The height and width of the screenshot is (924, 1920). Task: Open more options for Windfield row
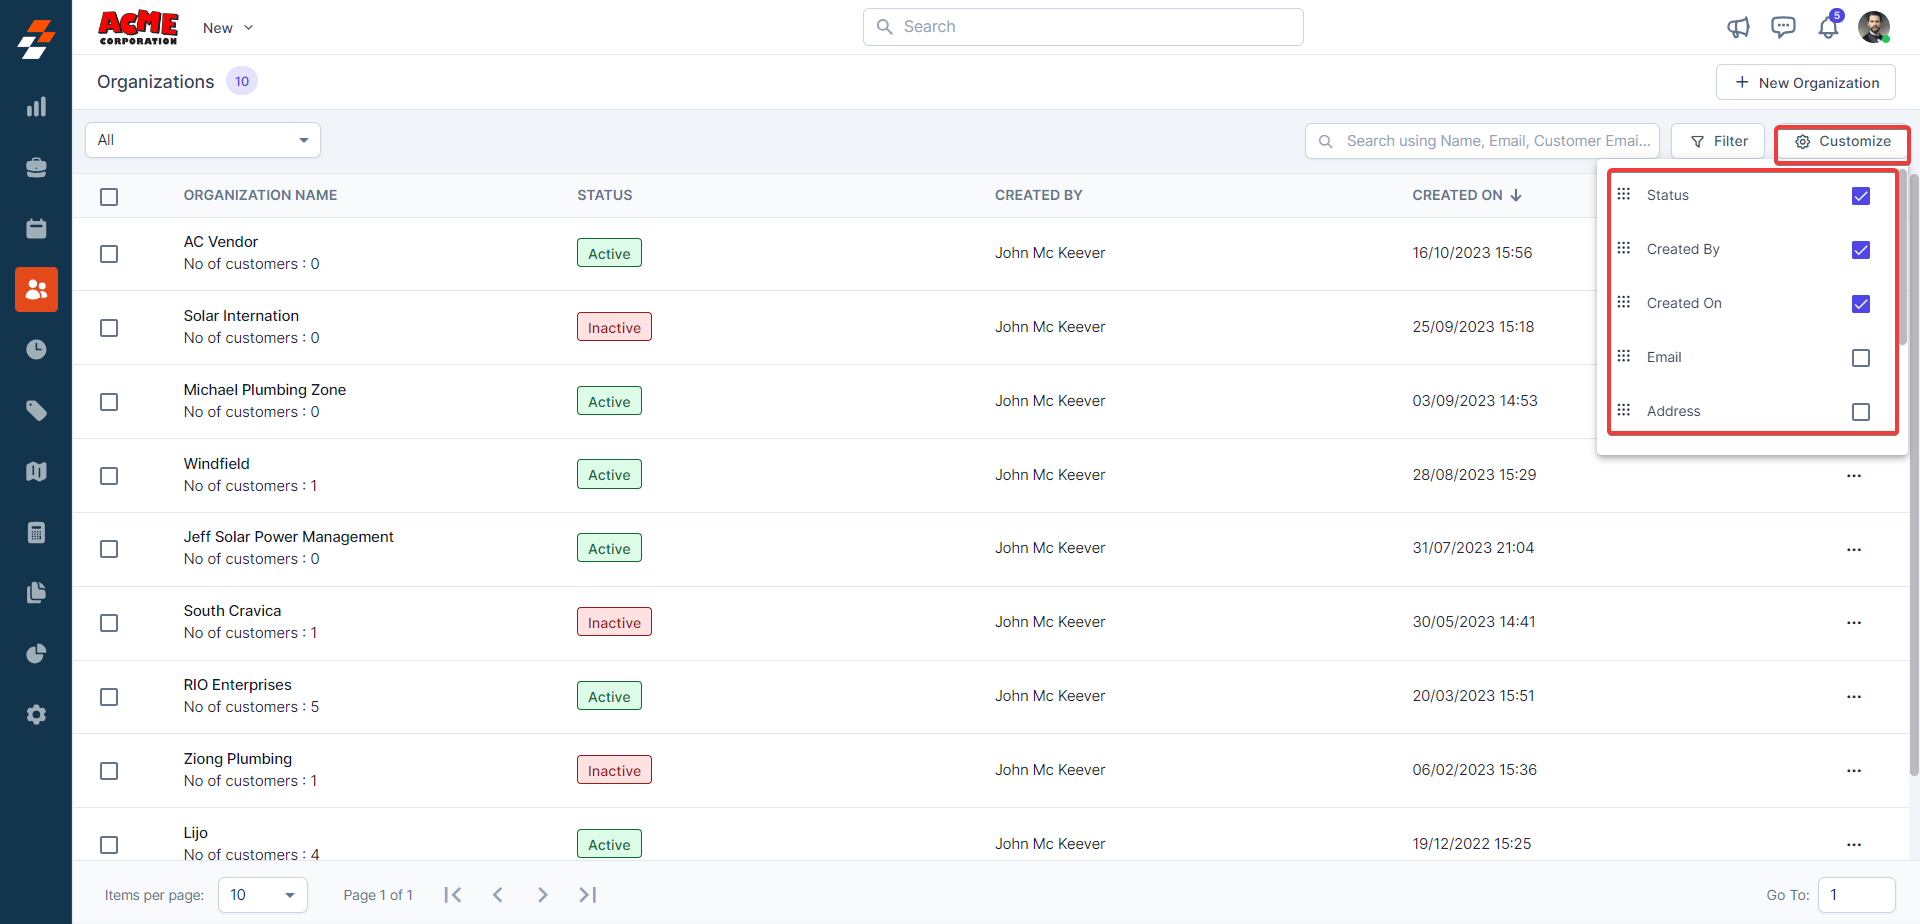[x=1853, y=476]
